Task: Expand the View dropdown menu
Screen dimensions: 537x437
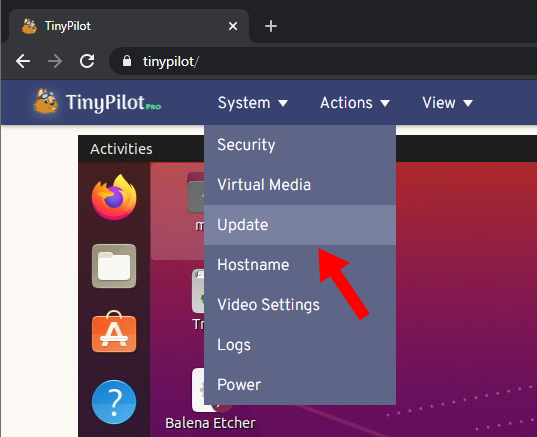Action: point(447,103)
